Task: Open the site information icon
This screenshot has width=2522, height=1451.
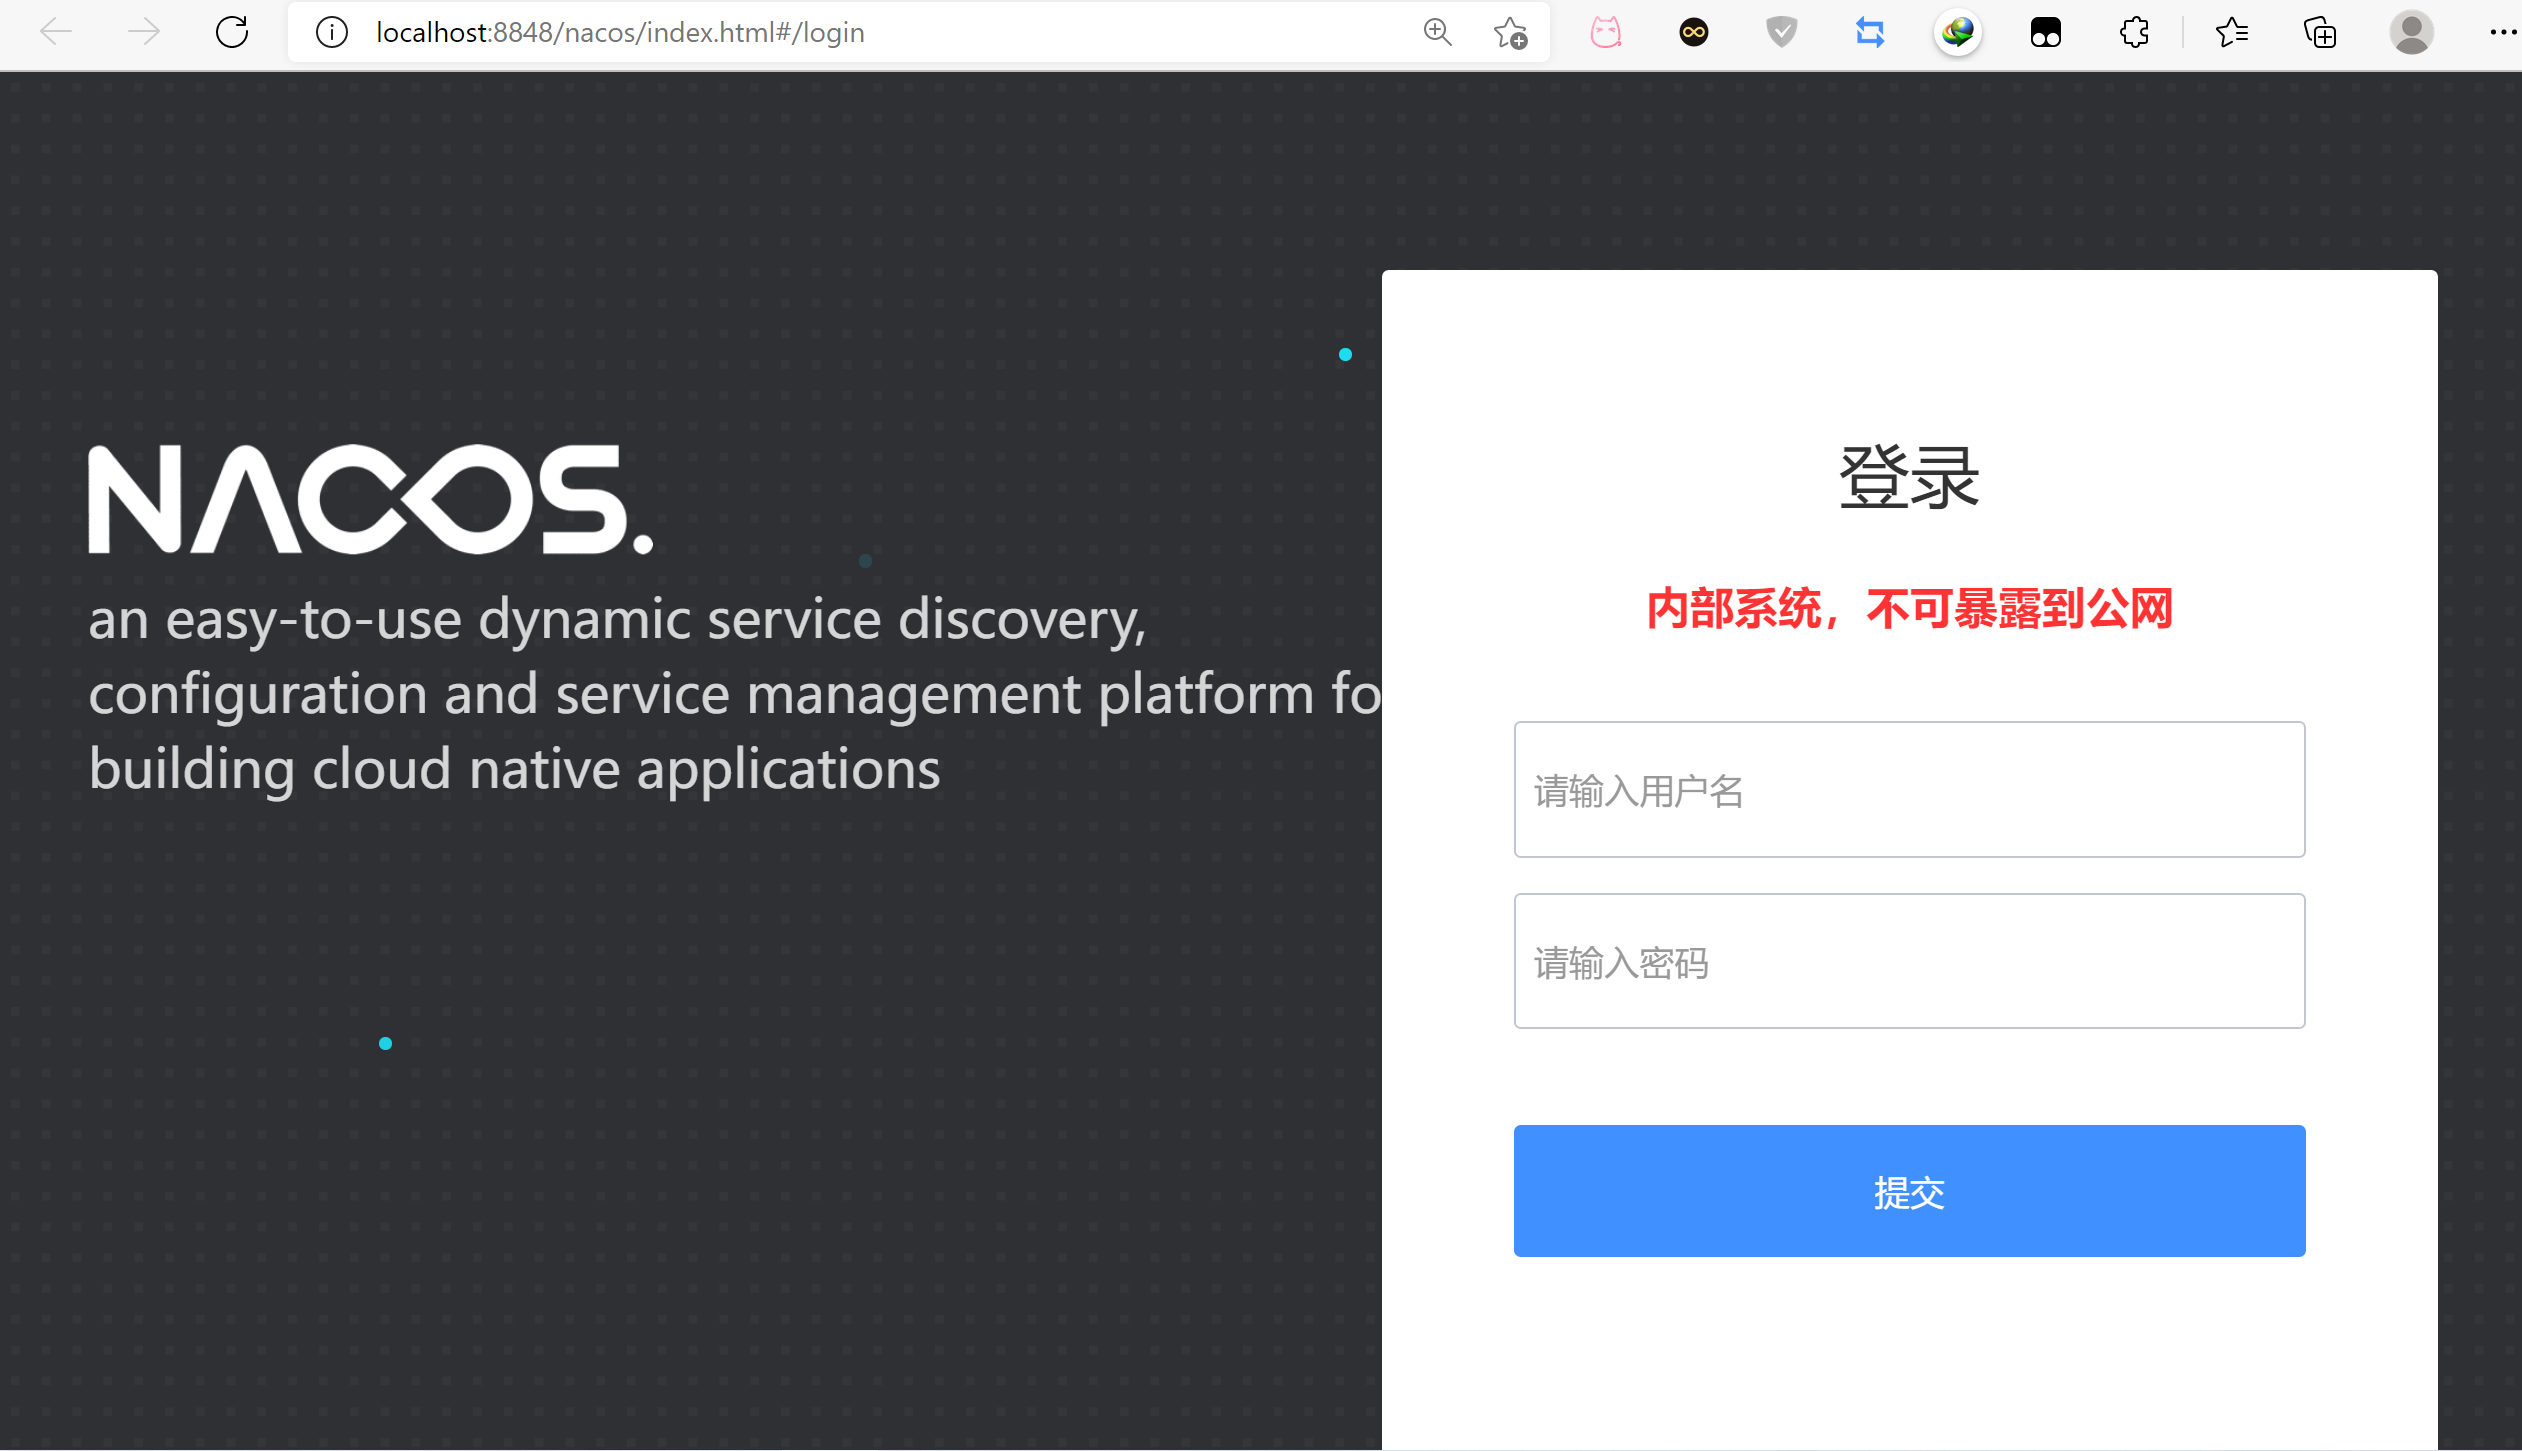Action: point(332,32)
